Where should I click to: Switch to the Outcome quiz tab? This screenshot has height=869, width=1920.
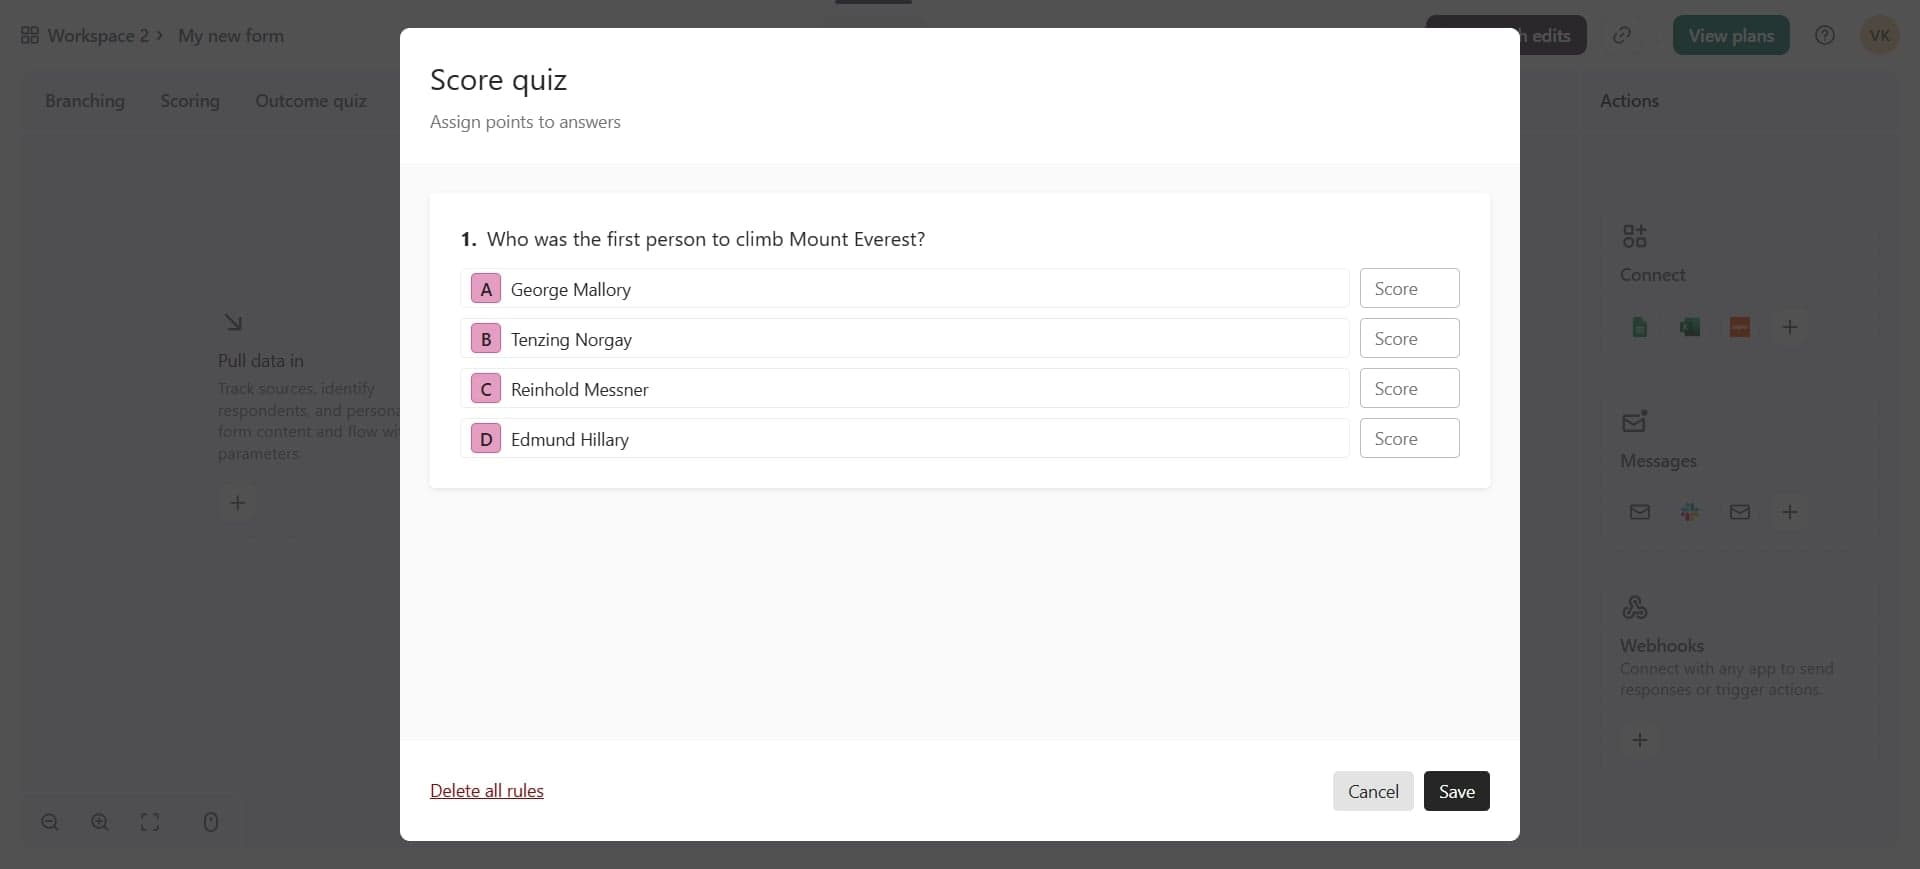(x=310, y=101)
